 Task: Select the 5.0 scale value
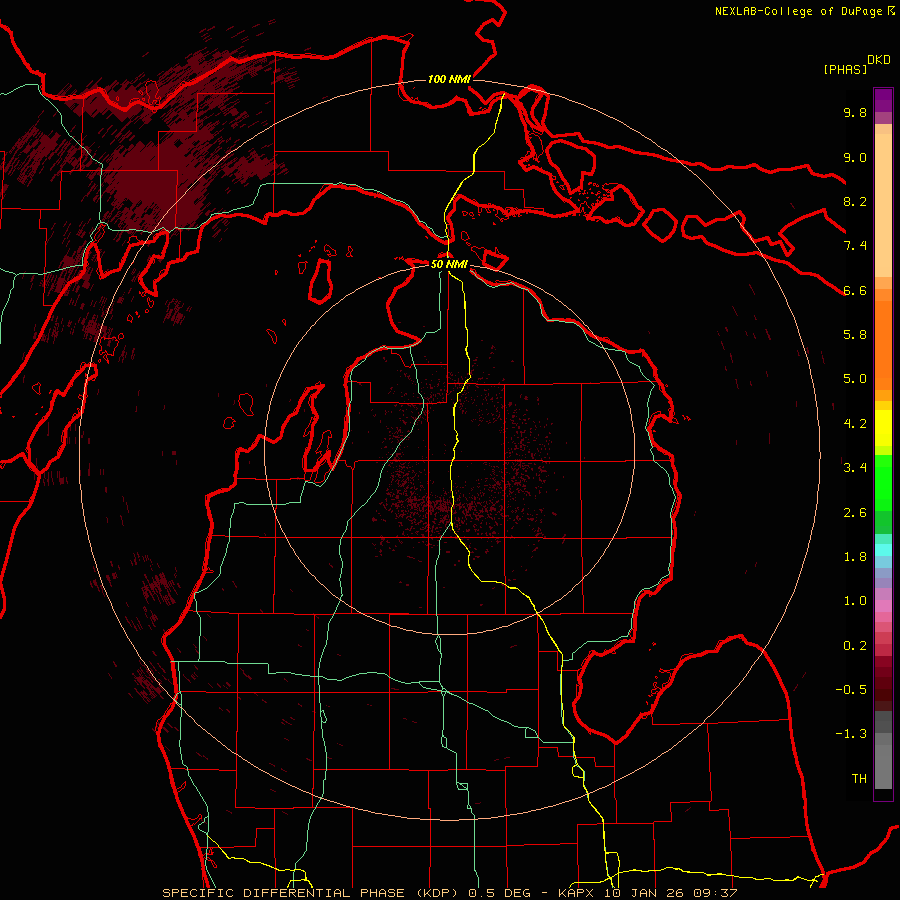(855, 379)
